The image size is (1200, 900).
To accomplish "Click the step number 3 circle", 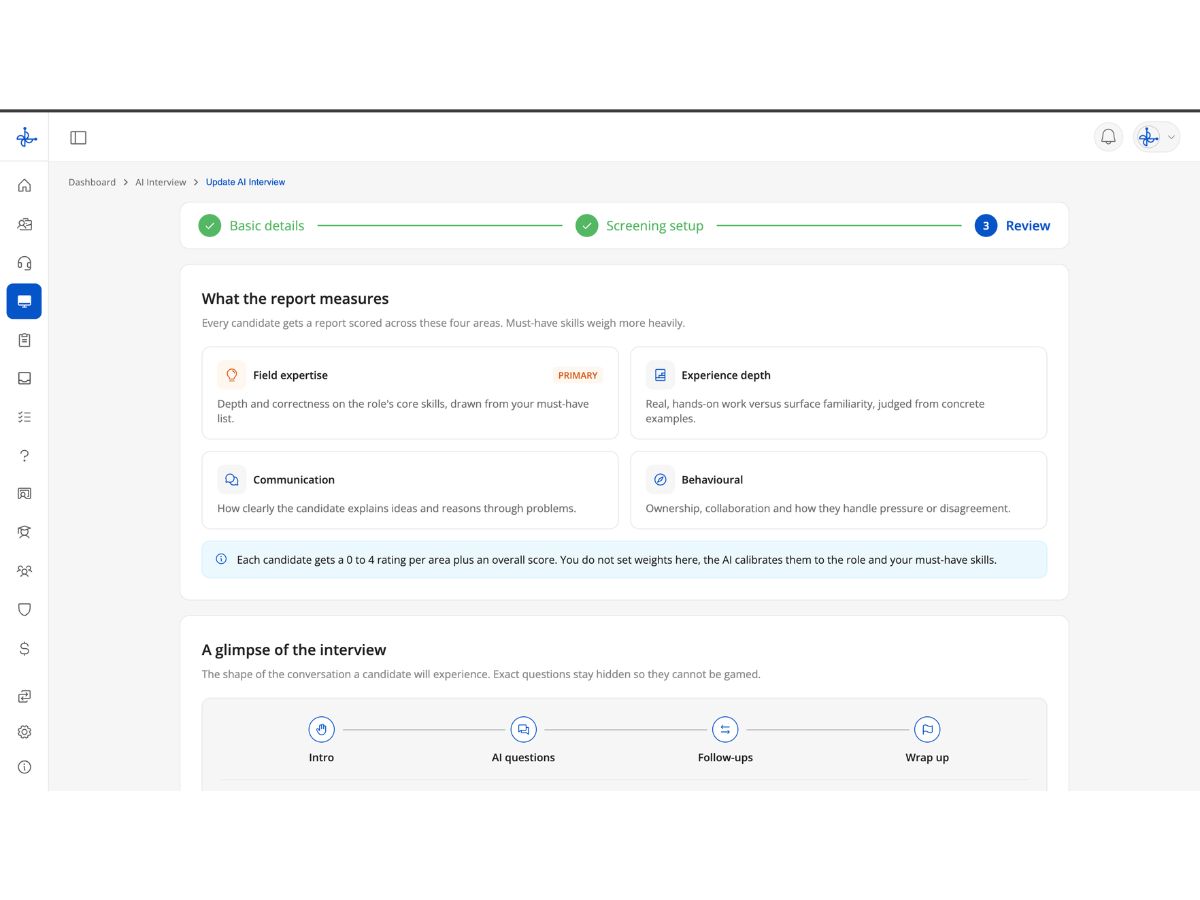I will click(986, 226).
